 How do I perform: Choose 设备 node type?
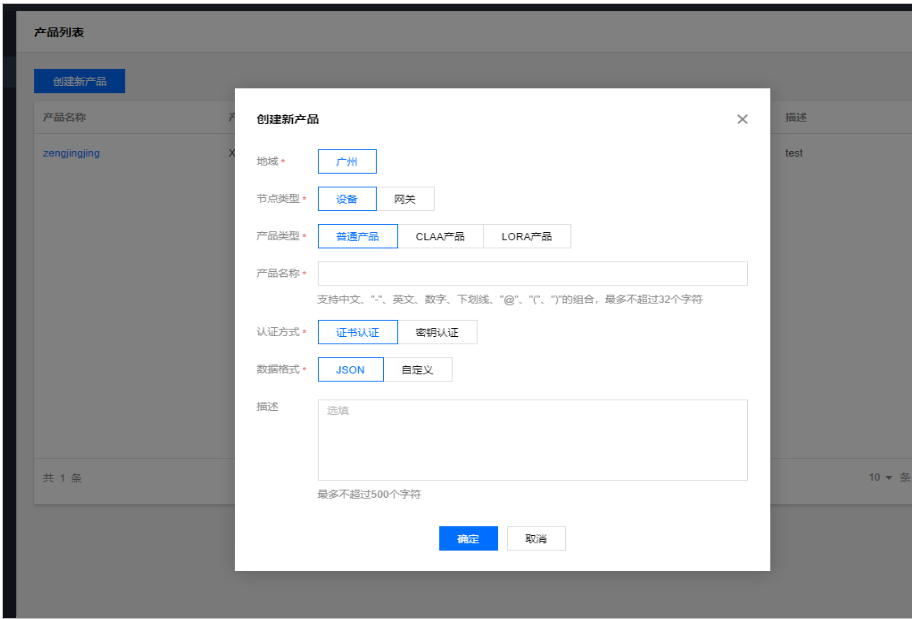[347, 199]
